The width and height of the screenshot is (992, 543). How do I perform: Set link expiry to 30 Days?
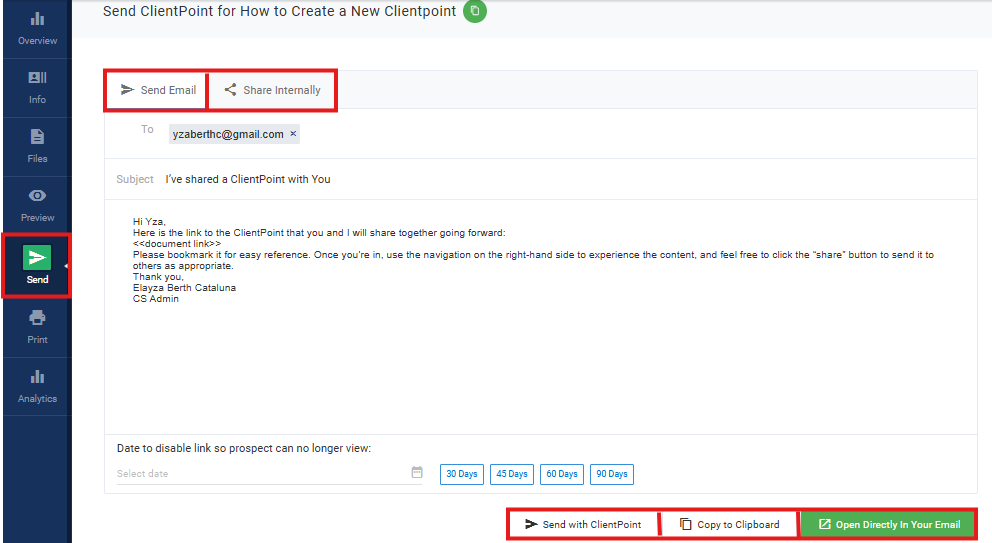point(462,474)
